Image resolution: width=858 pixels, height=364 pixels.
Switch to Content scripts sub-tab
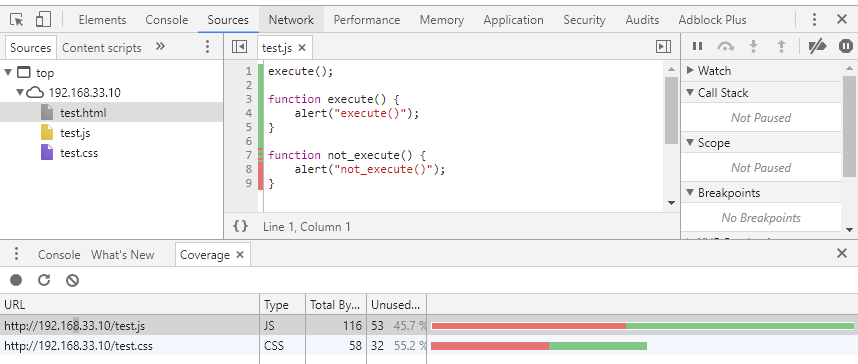click(x=102, y=48)
